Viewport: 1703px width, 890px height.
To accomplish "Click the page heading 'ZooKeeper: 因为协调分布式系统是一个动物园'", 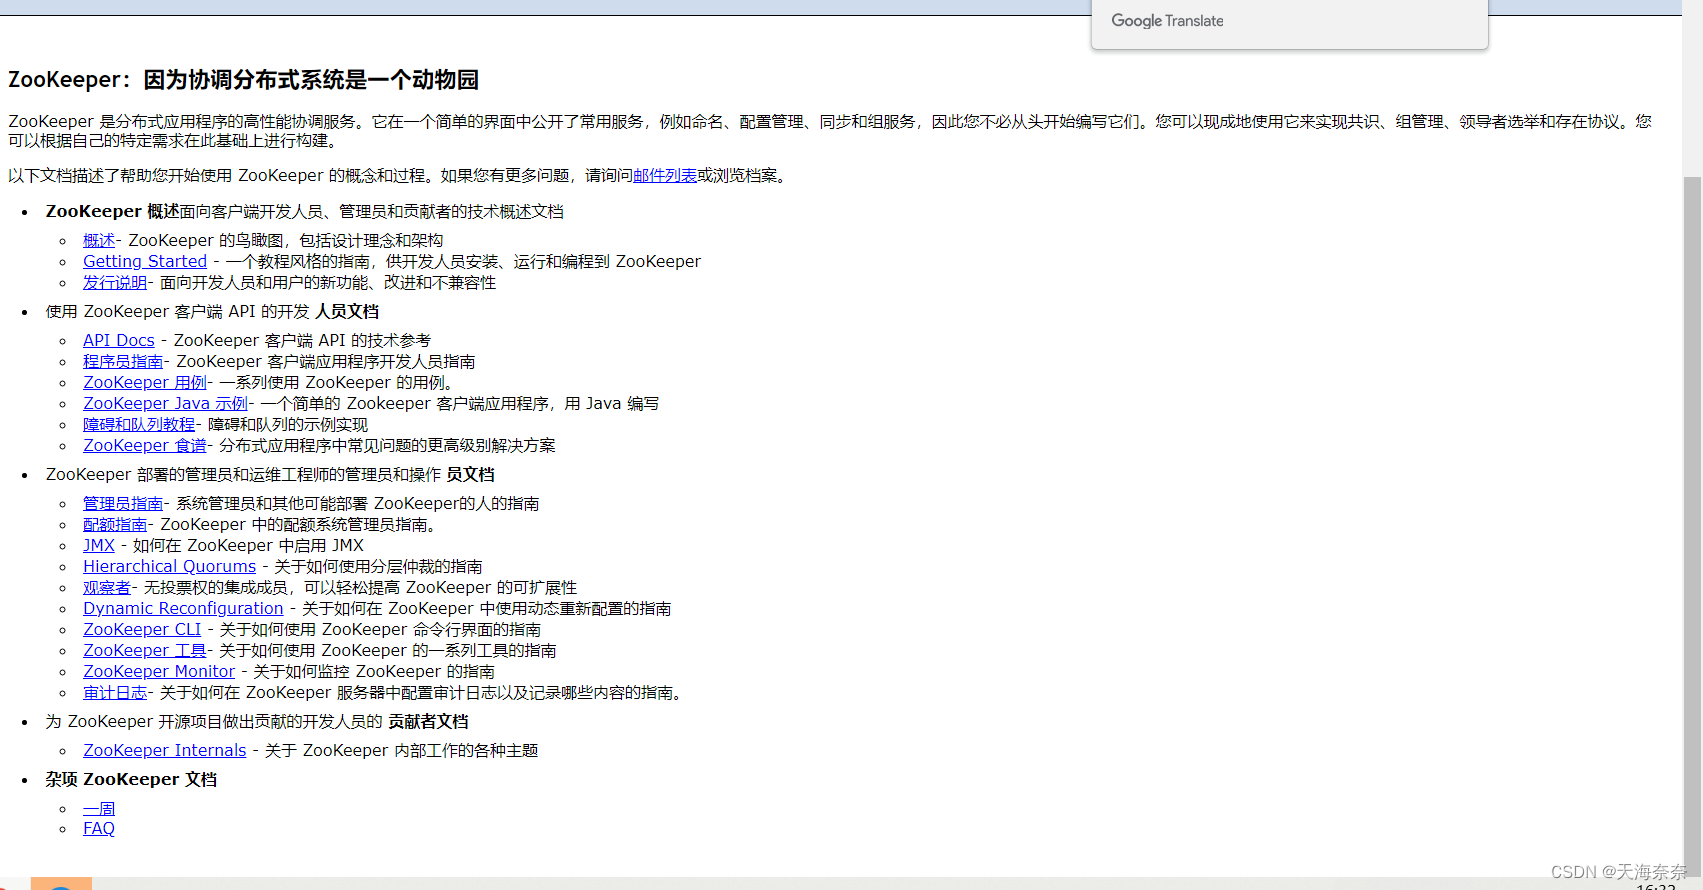I will click(243, 80).
